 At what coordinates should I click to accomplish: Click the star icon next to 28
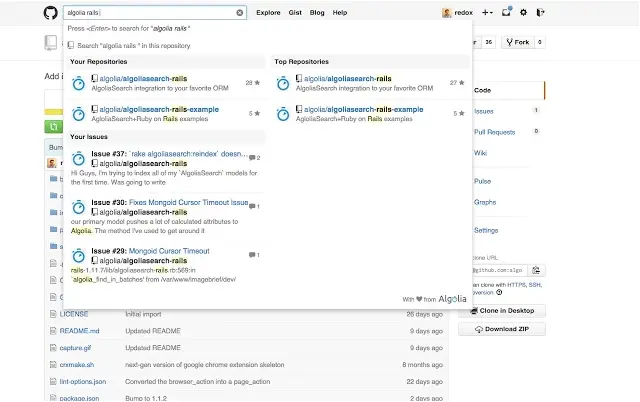click(x=257, y=82)
